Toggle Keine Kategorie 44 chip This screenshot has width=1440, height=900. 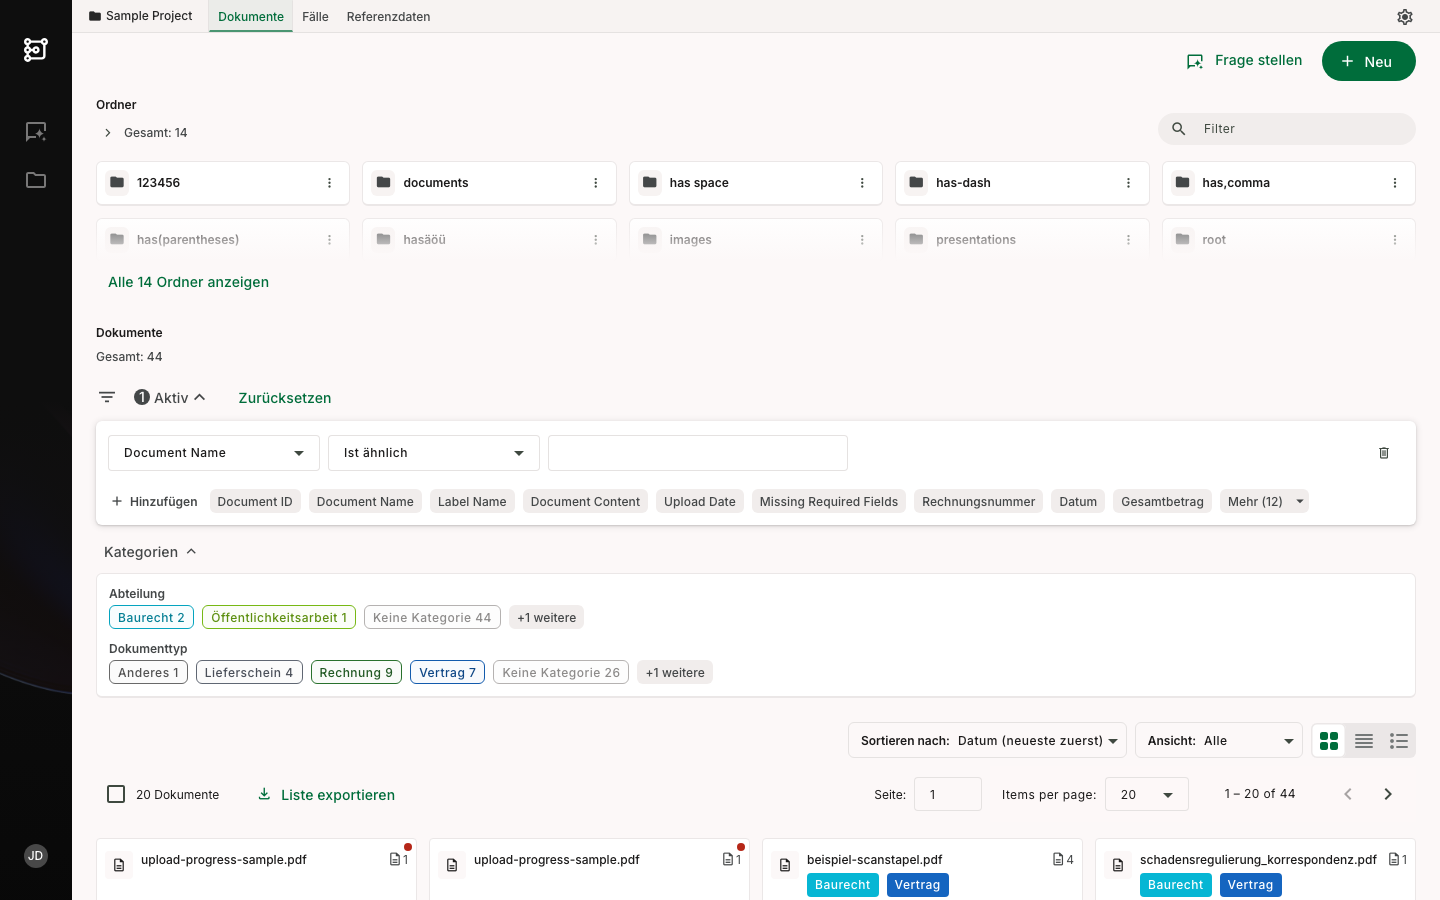point(432,618)
